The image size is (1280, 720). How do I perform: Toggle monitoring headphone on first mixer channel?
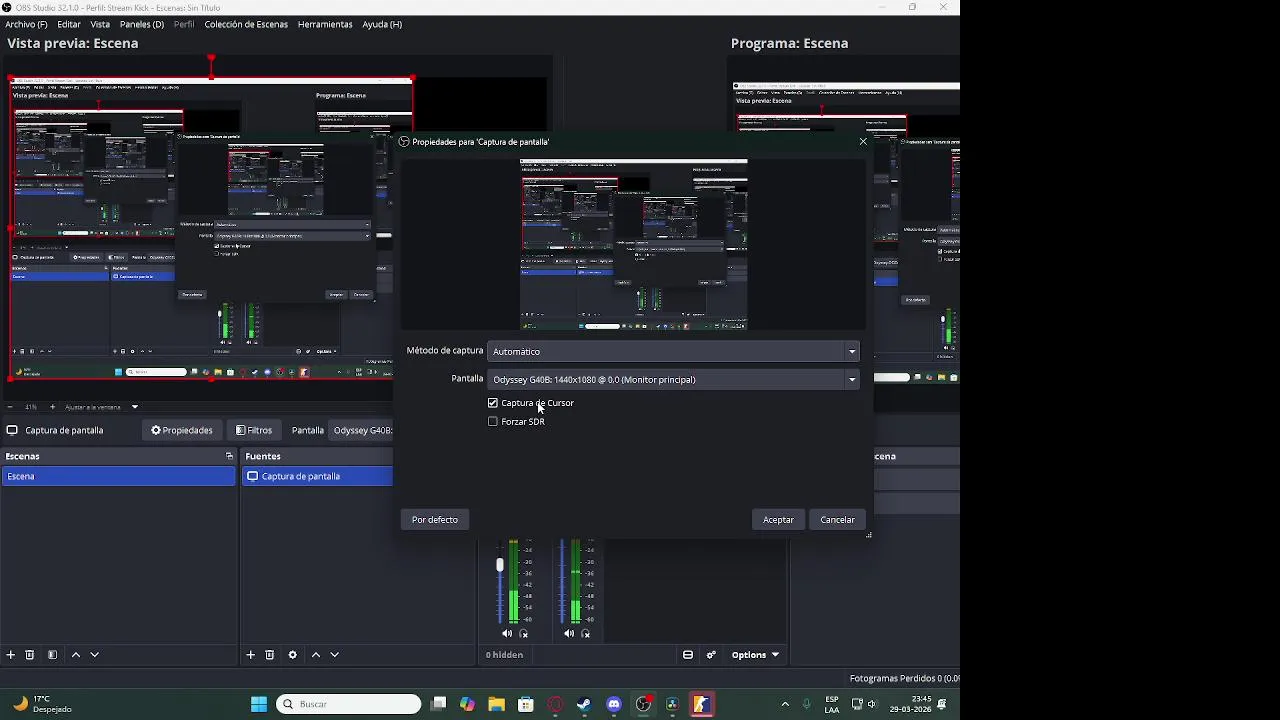coord(523,634)
